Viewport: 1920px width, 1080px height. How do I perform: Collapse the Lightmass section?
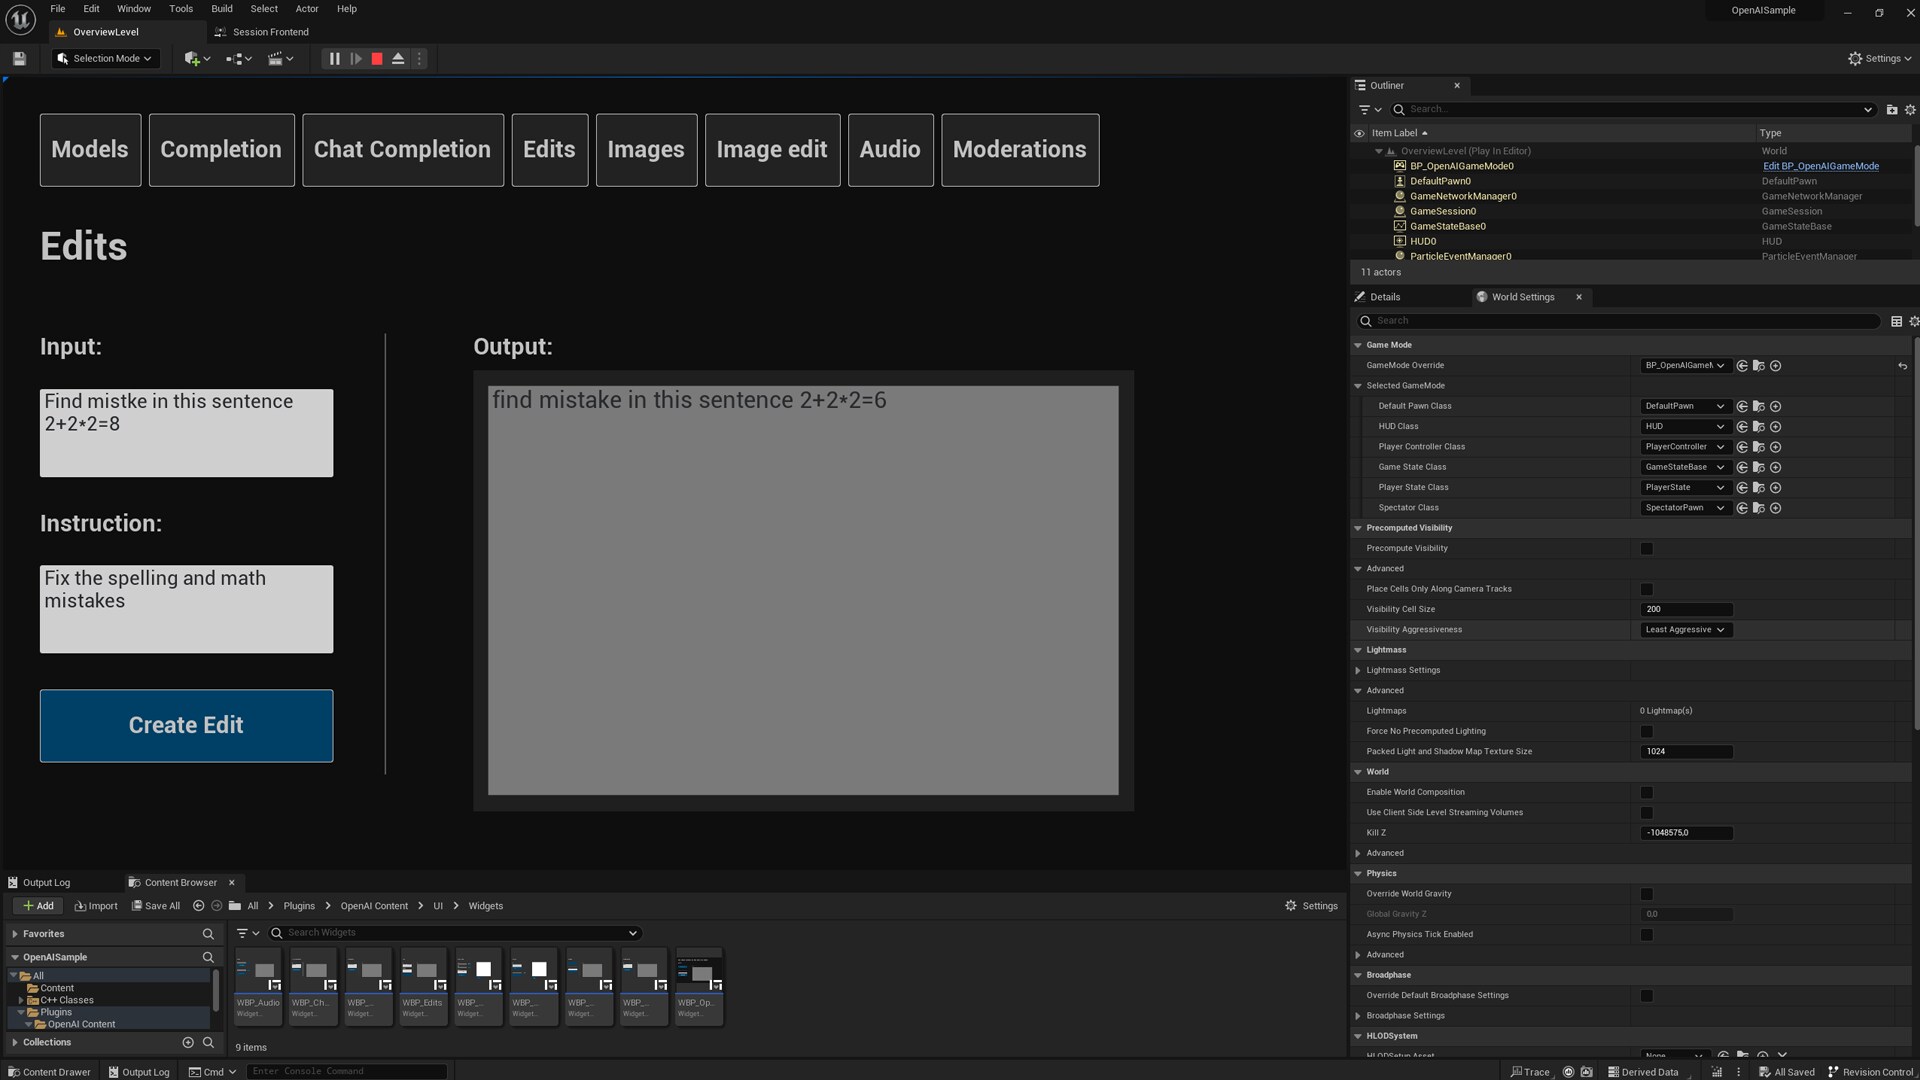(1358, 649)
